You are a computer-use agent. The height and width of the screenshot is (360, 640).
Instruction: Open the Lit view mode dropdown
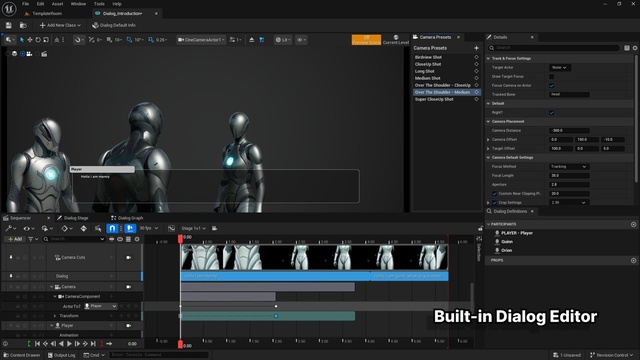pos(283,40)
